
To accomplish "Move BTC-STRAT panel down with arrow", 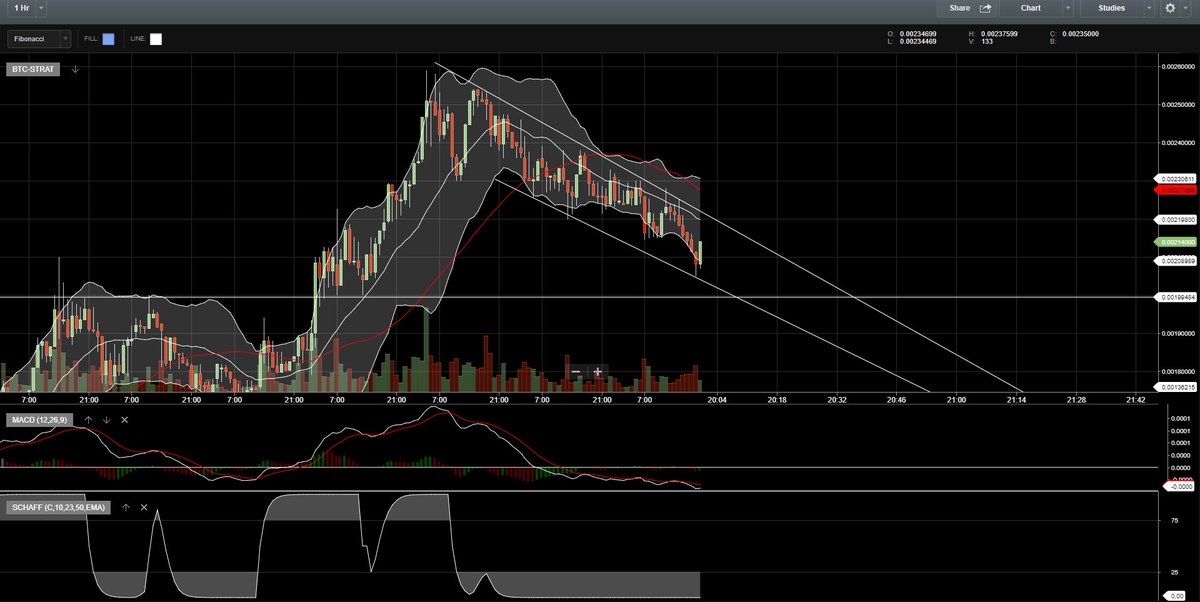I will tap(75, 69).
